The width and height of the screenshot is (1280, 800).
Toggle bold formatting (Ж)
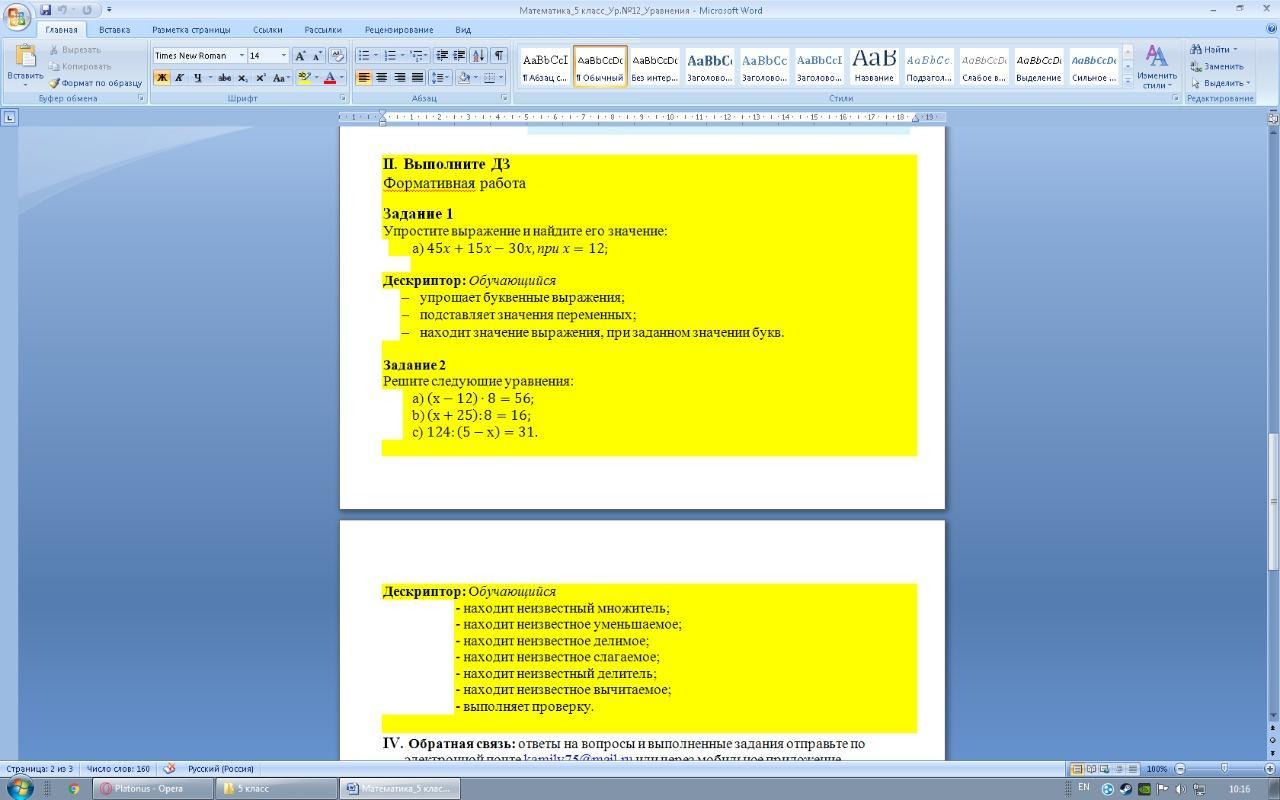pos(161,78)
